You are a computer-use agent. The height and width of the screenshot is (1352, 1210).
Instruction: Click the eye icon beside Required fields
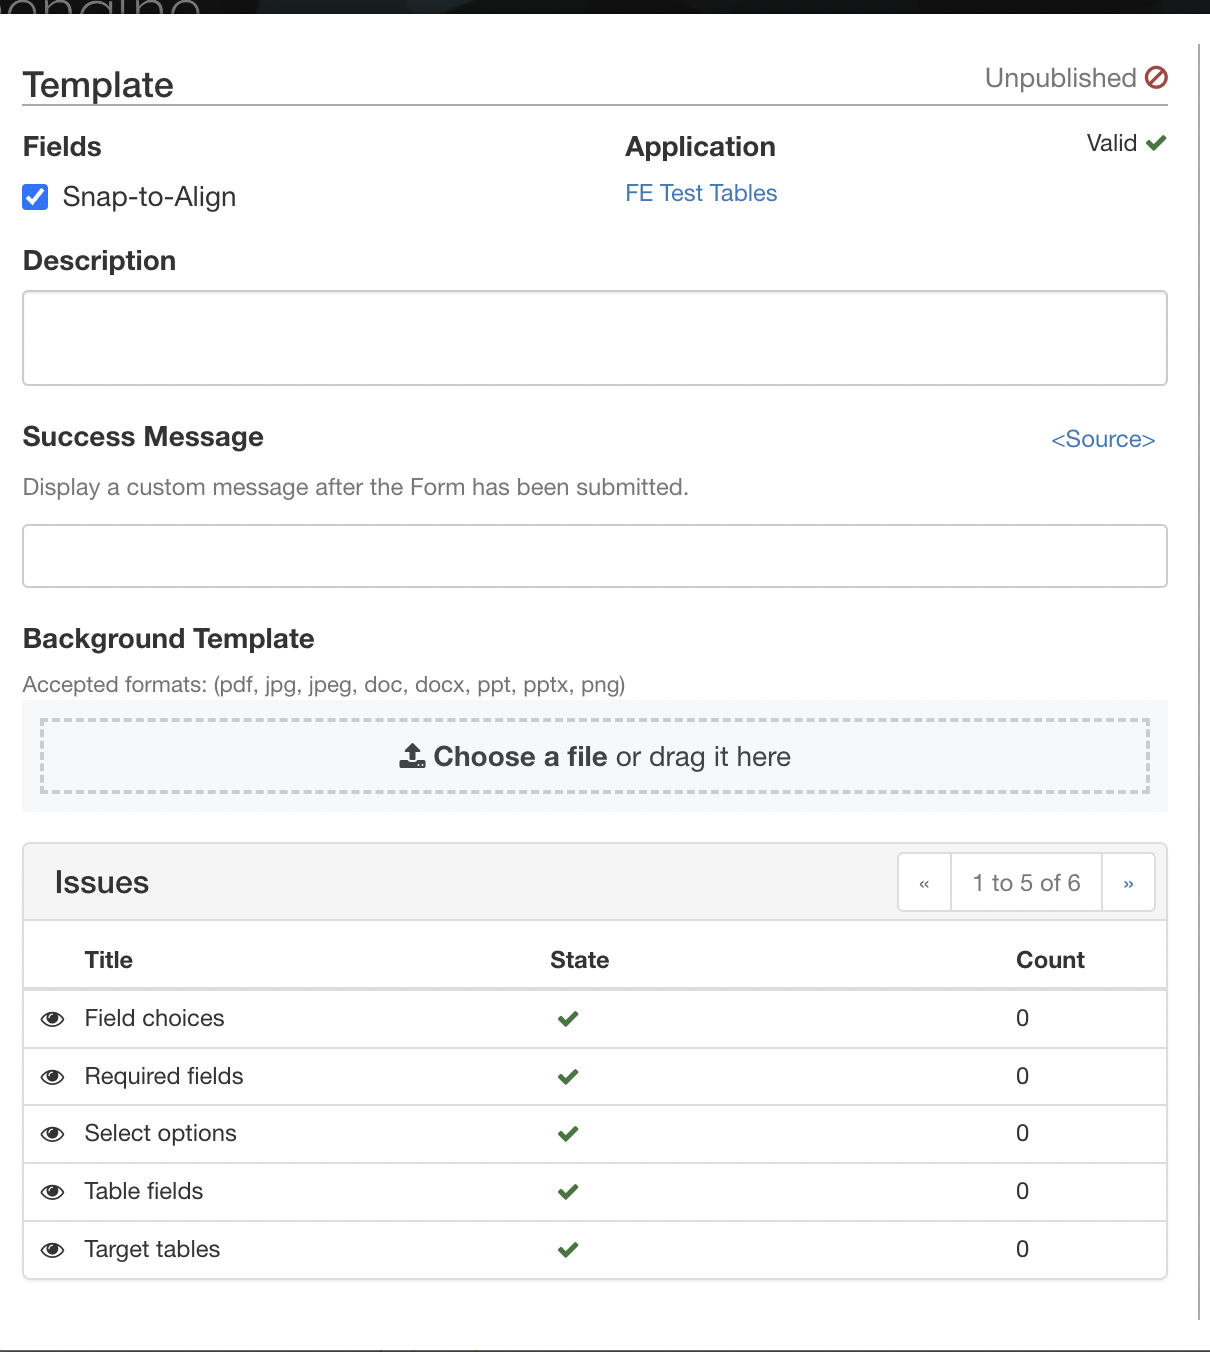click(x=53, y=1077)
